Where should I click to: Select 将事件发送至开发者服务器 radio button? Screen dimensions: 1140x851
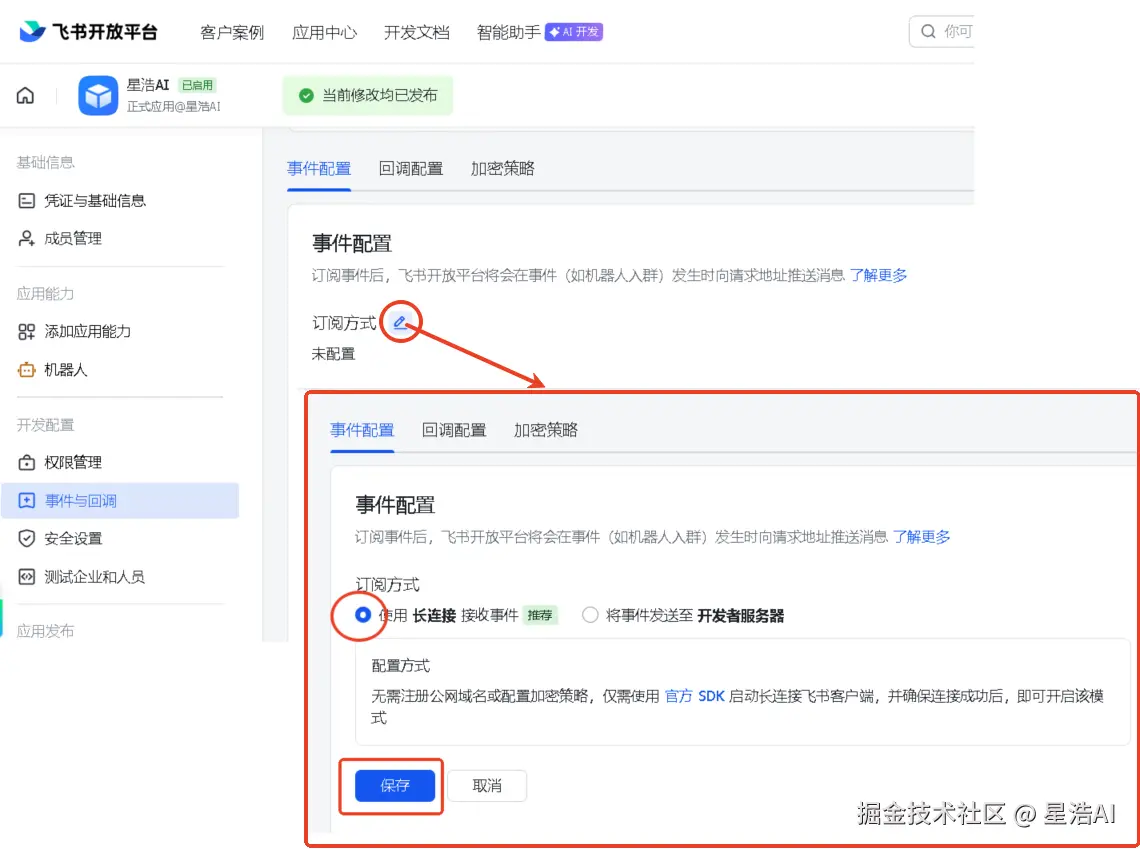tap(590, 615)
